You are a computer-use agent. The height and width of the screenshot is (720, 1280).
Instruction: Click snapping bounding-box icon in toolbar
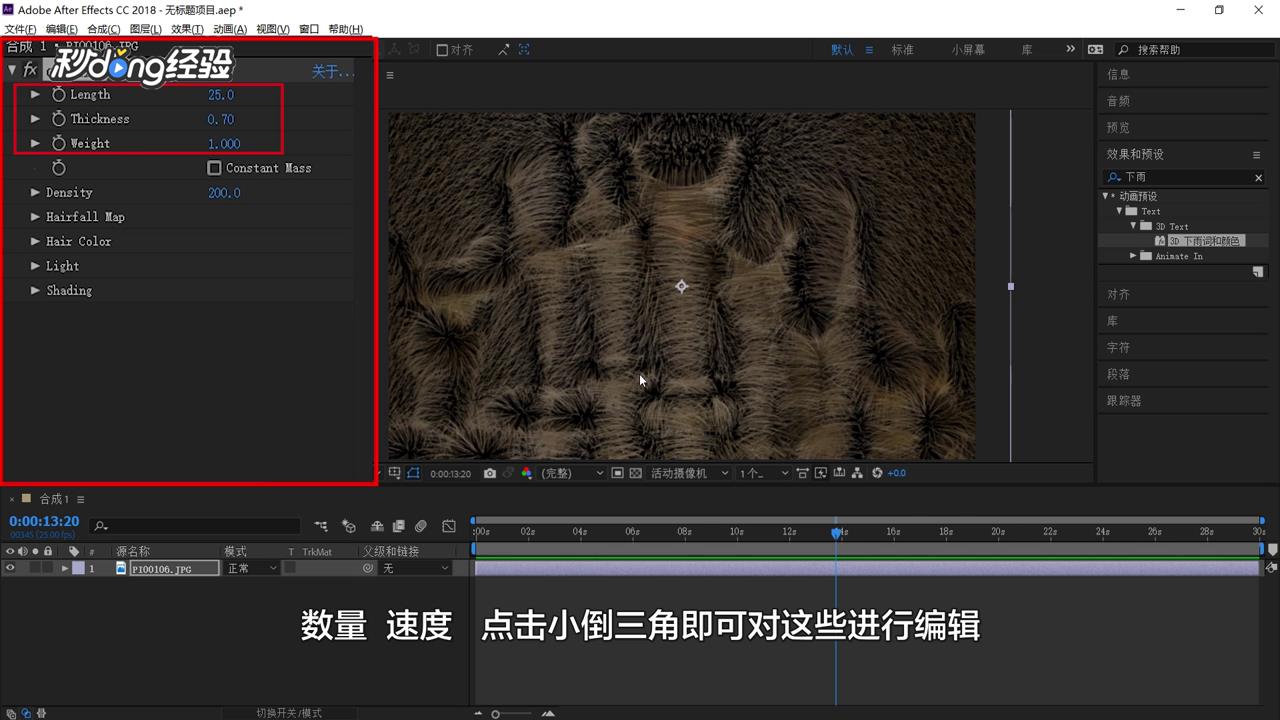(524, 49)
